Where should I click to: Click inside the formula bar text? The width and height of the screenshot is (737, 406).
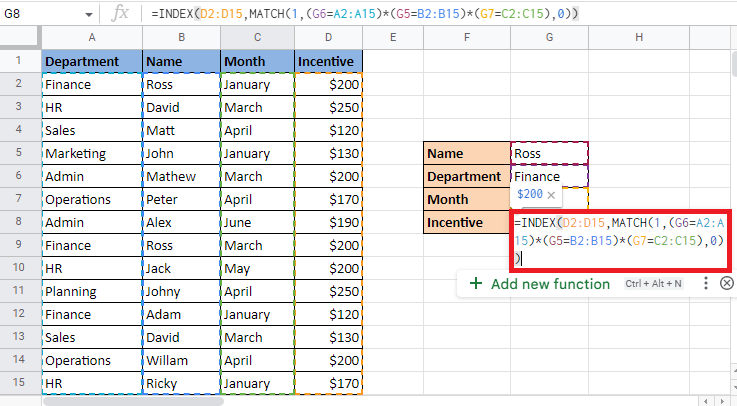pos(400,13)
